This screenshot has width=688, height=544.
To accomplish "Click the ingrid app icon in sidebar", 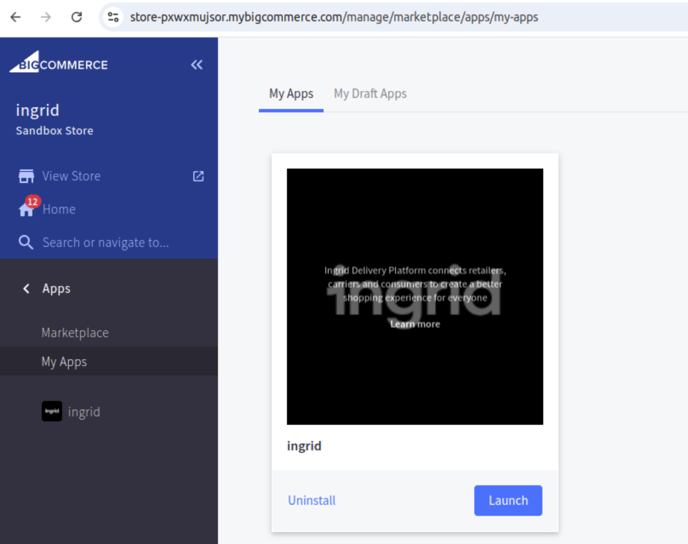I will click(x=52, y=412).
